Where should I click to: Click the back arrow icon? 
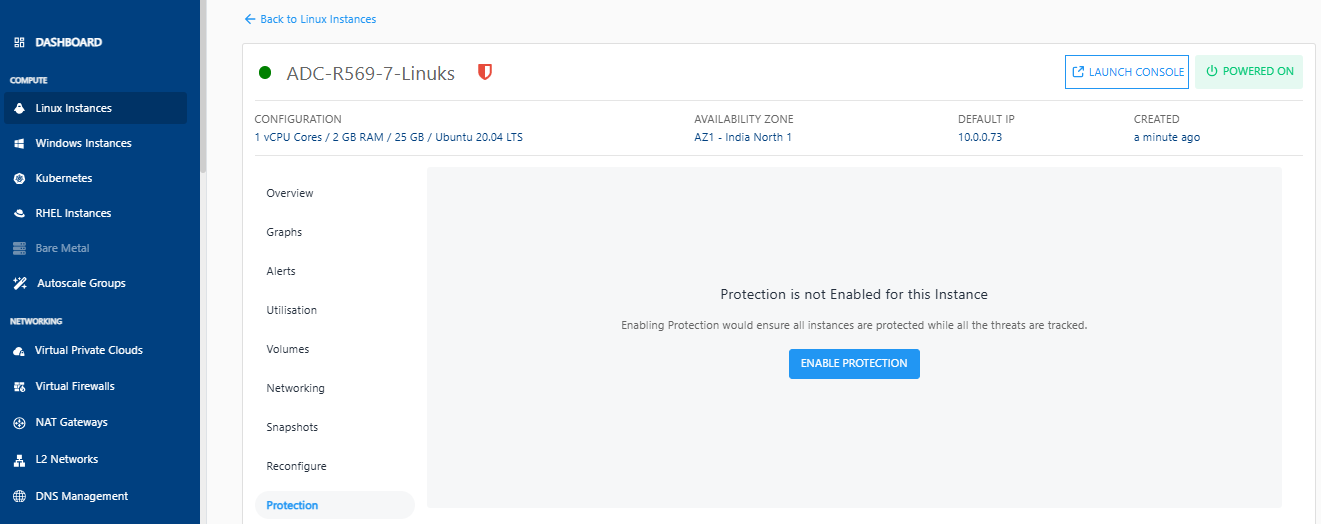coord(249,19)
